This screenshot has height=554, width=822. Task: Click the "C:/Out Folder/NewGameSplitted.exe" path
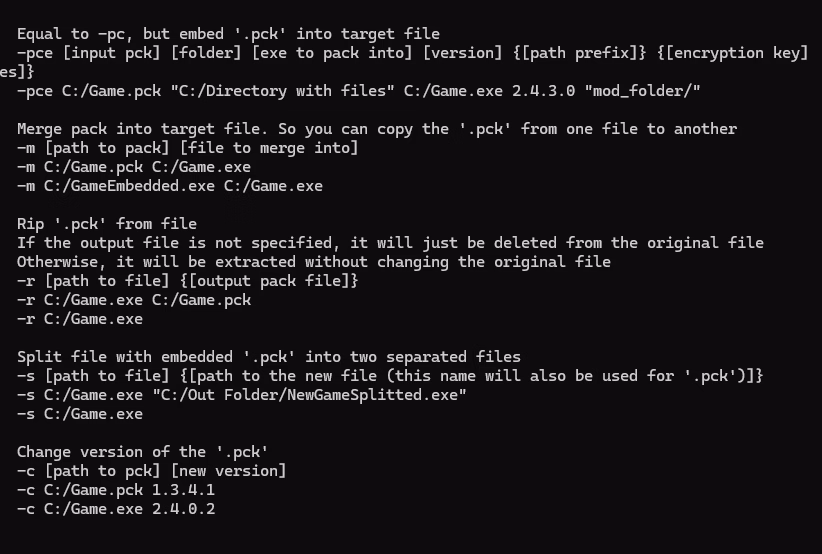click(x=310, y=395)
